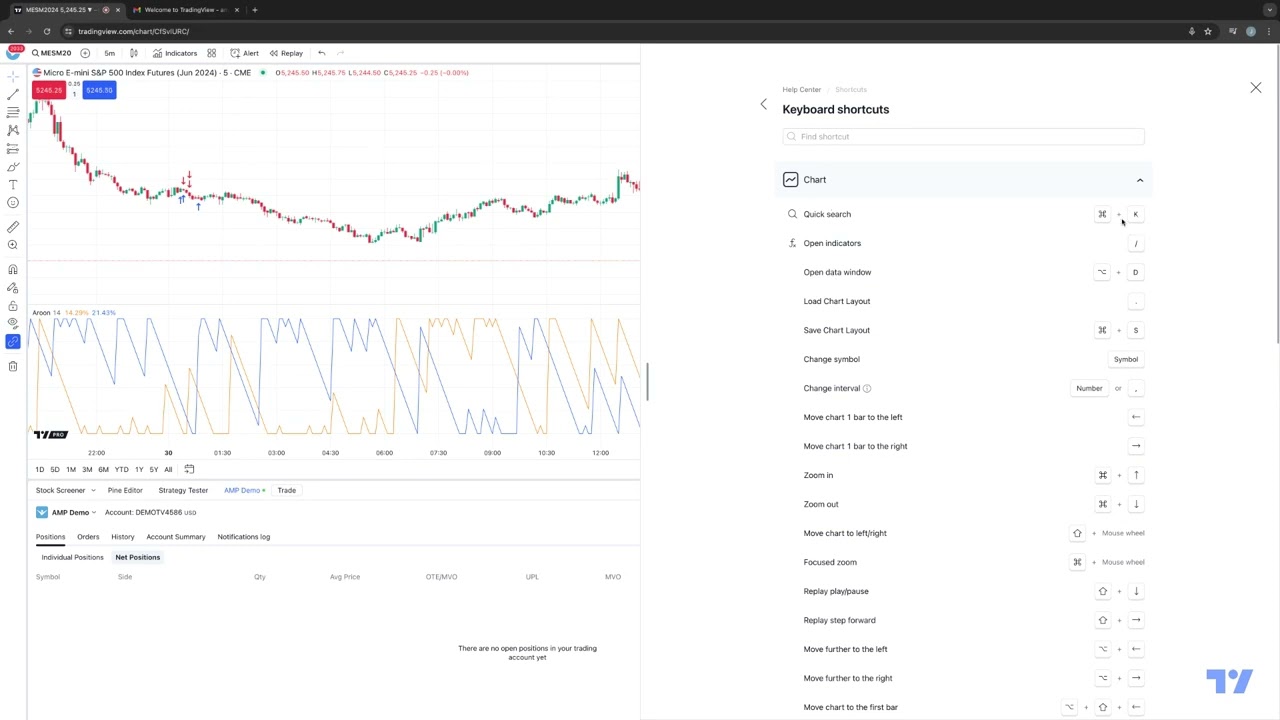The width and height of the screenshot is (1280, 720).
Task: Set the chart range to YTD
Action: coord(121,469)
